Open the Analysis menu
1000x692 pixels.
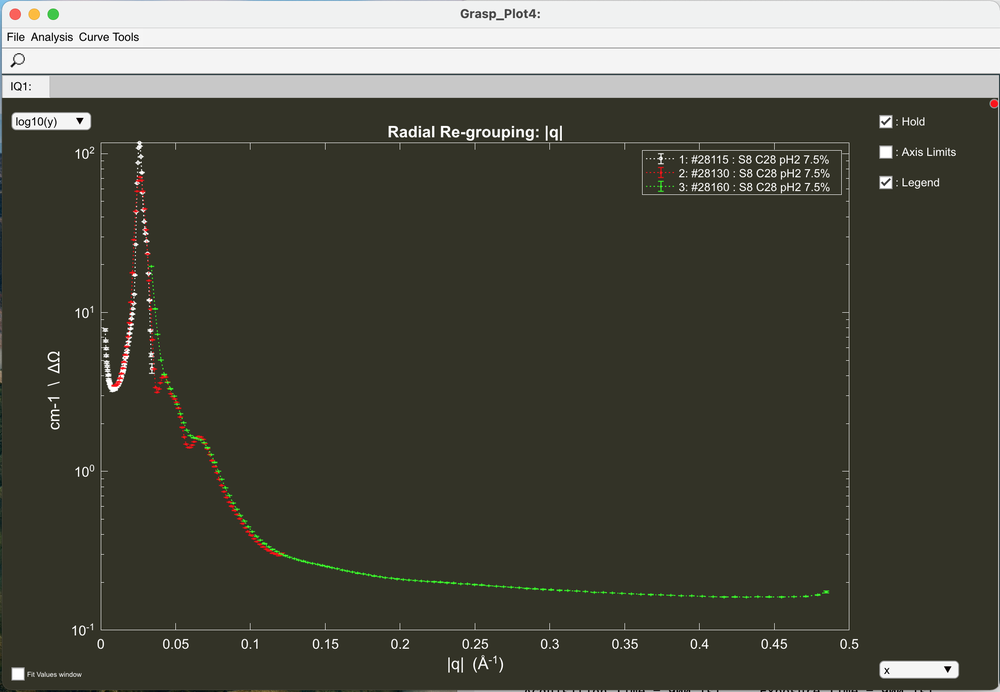[x=51, y=37]
